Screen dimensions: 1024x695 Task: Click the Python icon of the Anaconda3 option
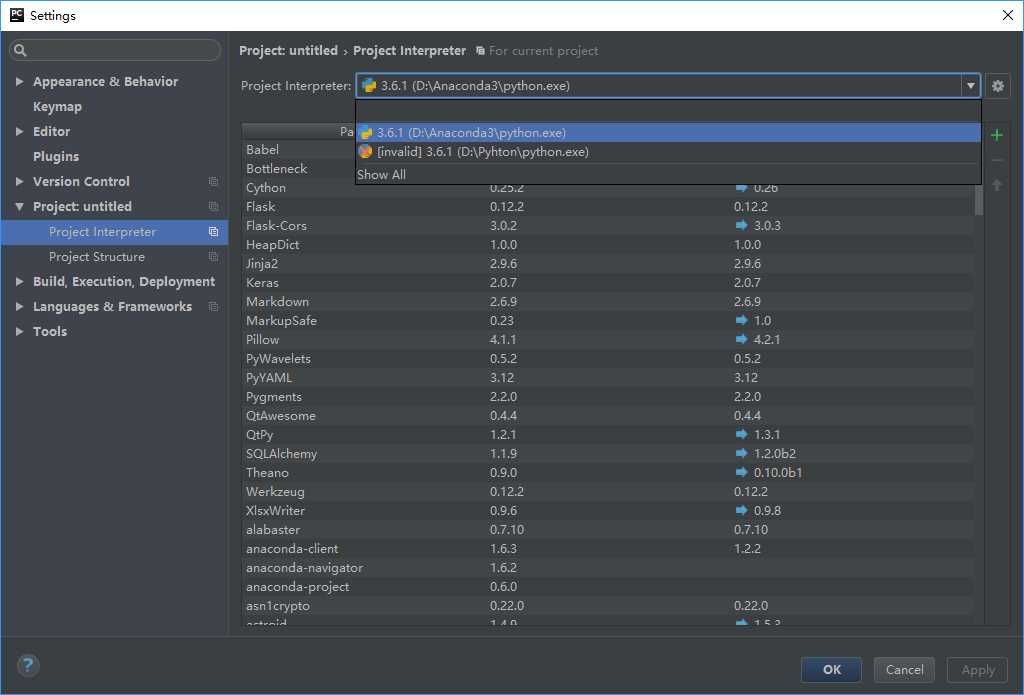coord(366,133)
